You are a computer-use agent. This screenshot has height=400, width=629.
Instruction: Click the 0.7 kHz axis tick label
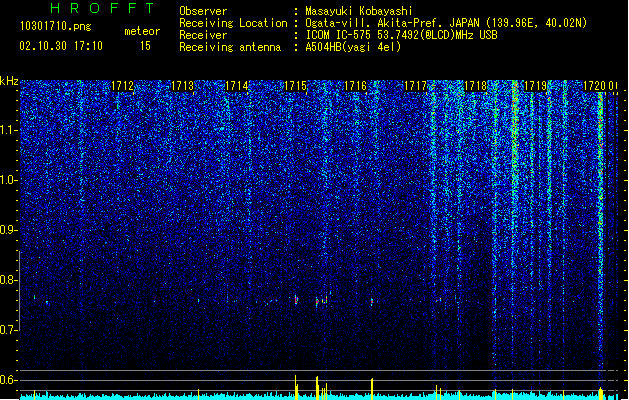(9, 330)
